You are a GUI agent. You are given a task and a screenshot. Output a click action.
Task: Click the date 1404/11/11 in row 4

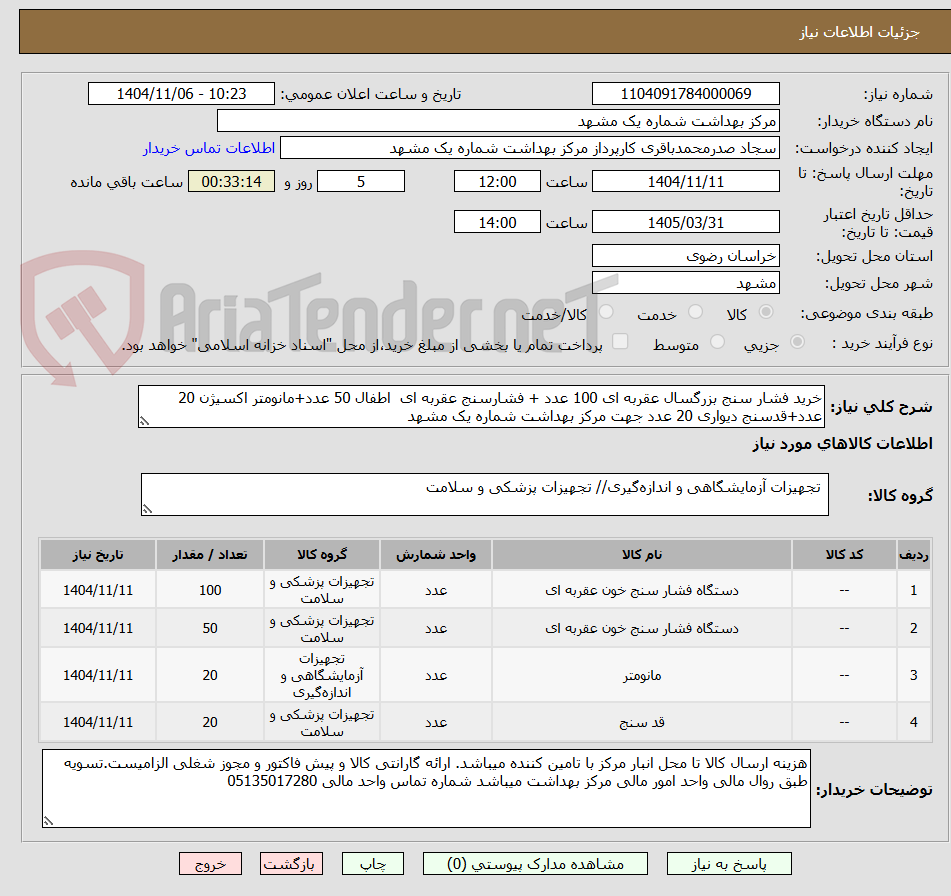pyautogui.click(x=98, y=722)
